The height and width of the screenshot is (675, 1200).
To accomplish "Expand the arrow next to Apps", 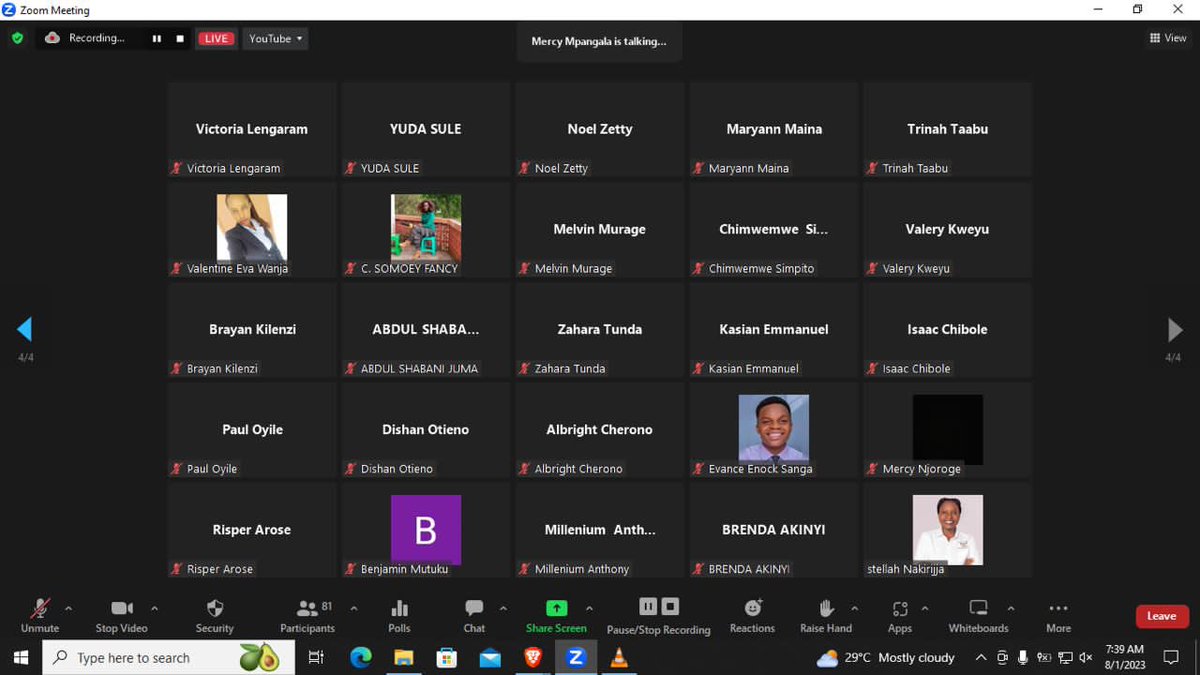I will tap(925, 608).
